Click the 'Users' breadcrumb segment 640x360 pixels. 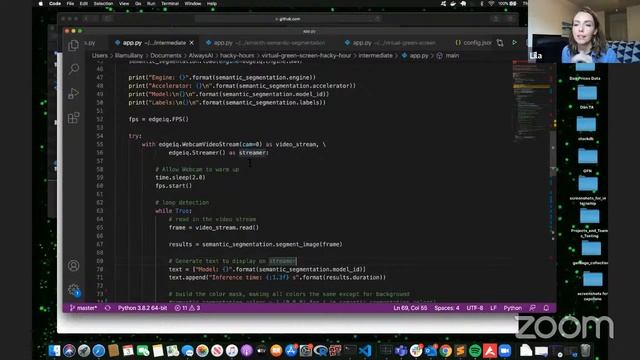click(x=100, y=56)
